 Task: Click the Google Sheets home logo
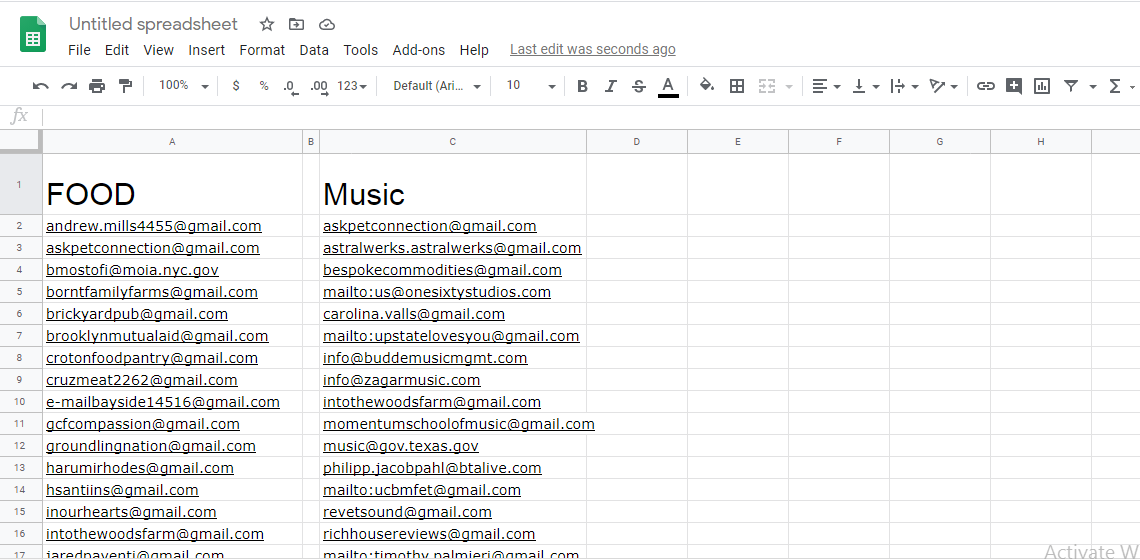click(33, 35)
